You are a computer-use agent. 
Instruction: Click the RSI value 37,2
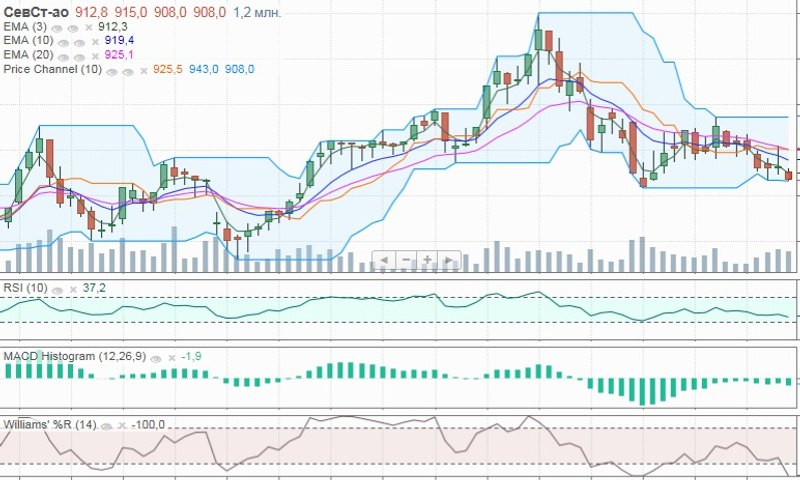pyautogui.click(x=94, y=288)
